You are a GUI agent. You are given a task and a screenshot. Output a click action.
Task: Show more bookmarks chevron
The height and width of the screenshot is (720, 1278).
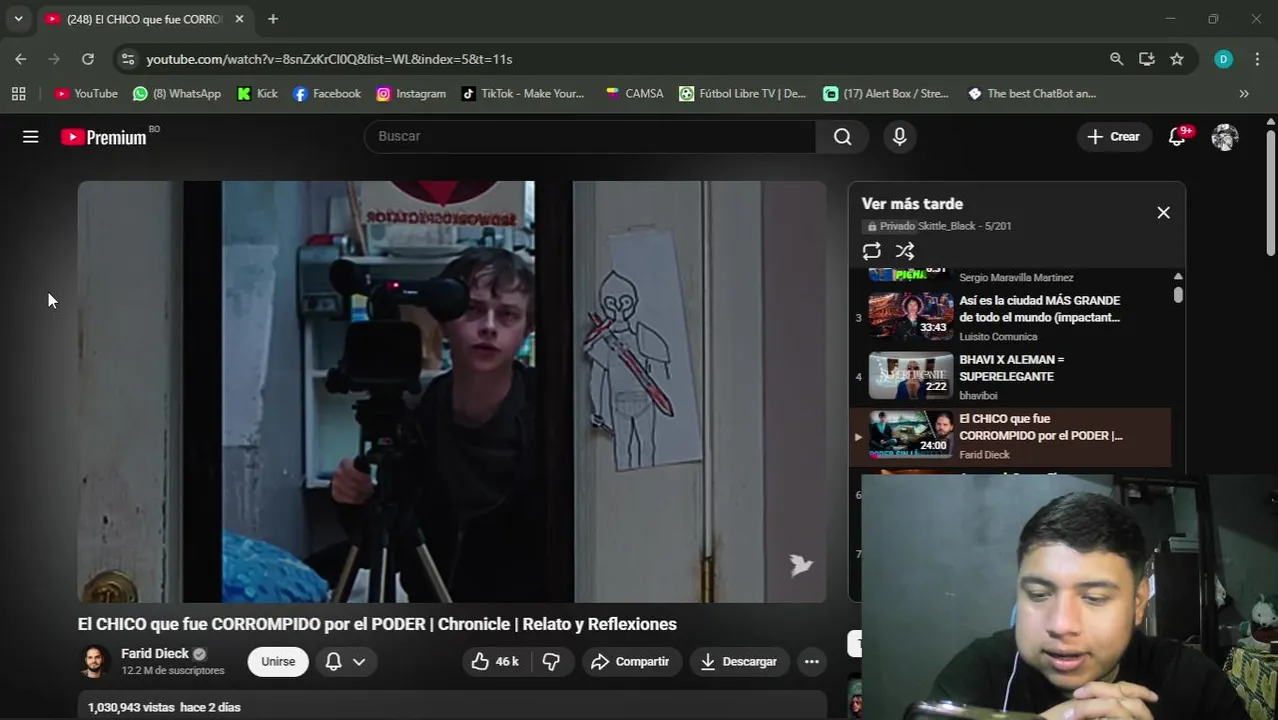1244,93
